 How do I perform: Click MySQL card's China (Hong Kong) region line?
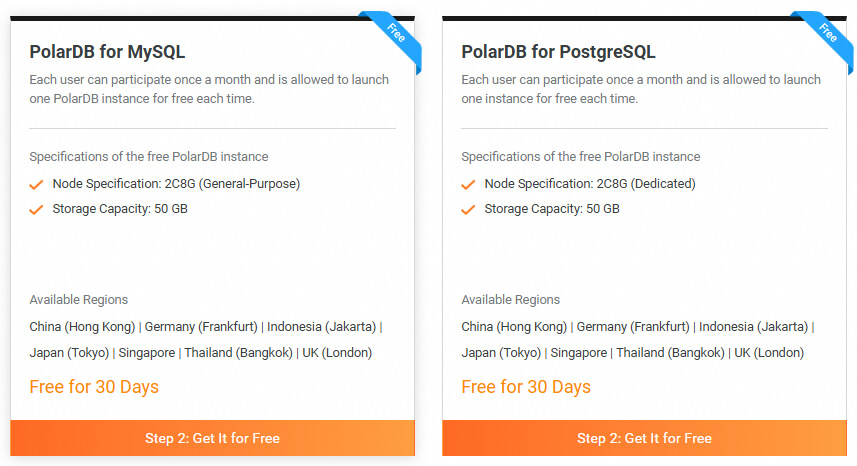(206, 327)
